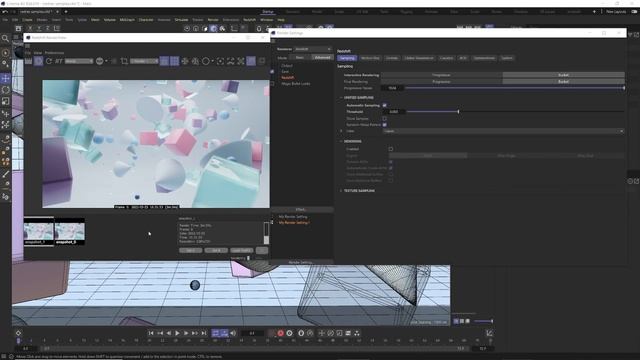Toggle the Save checkbox in Render Settings
The image size is (640, 360).
coord(272,71)
